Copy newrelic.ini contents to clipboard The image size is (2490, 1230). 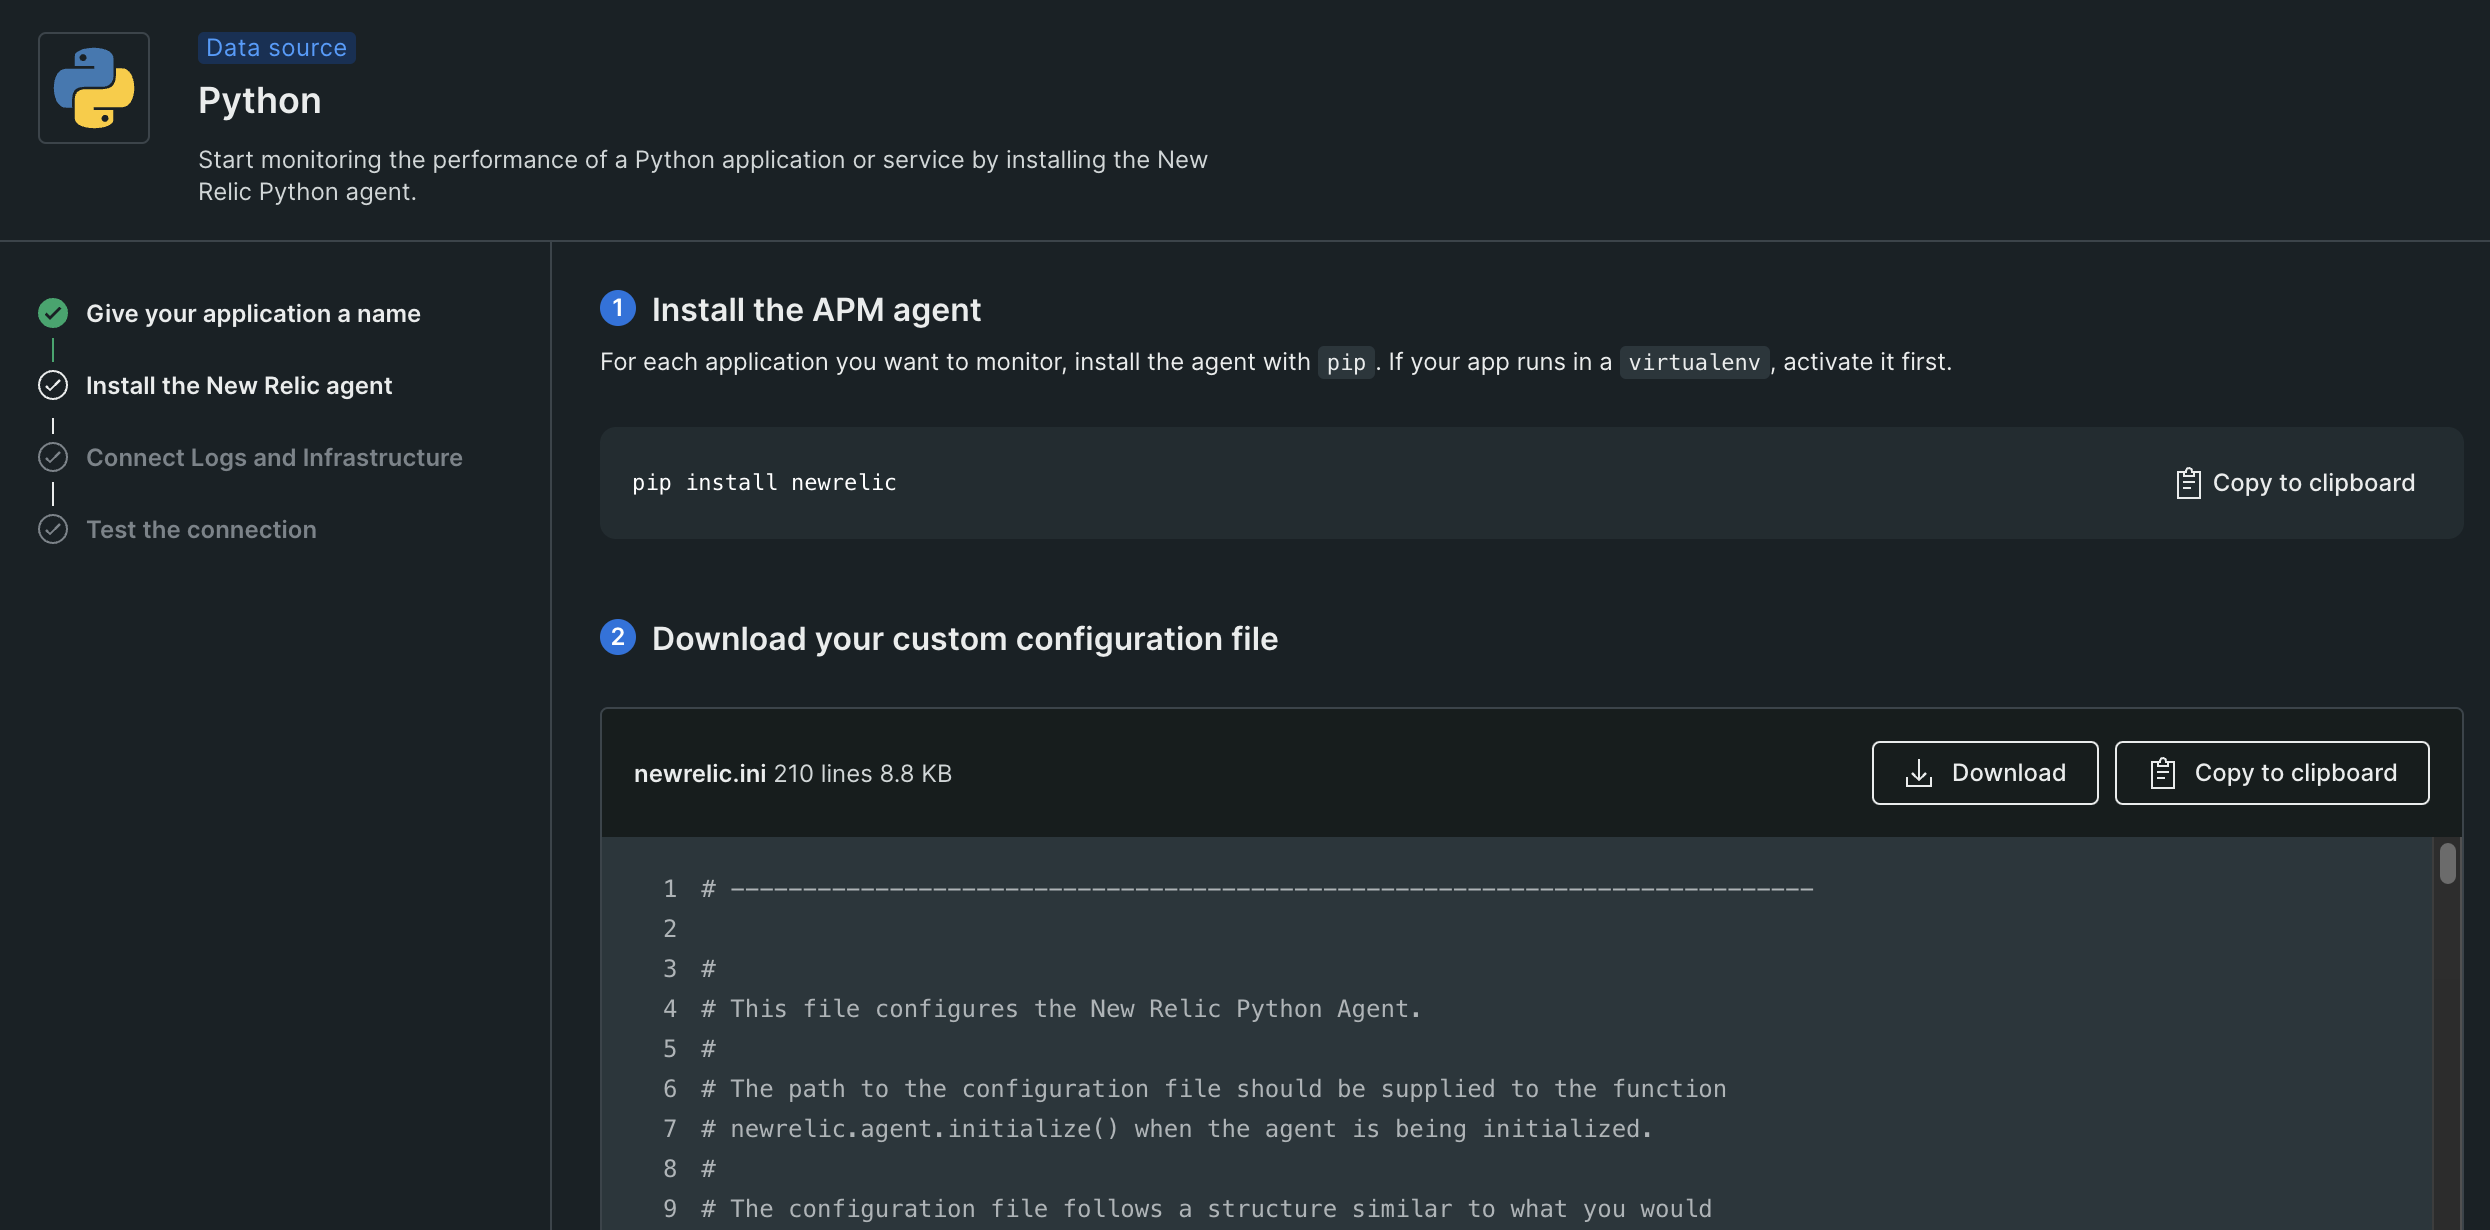click(x=2272, y=773)
